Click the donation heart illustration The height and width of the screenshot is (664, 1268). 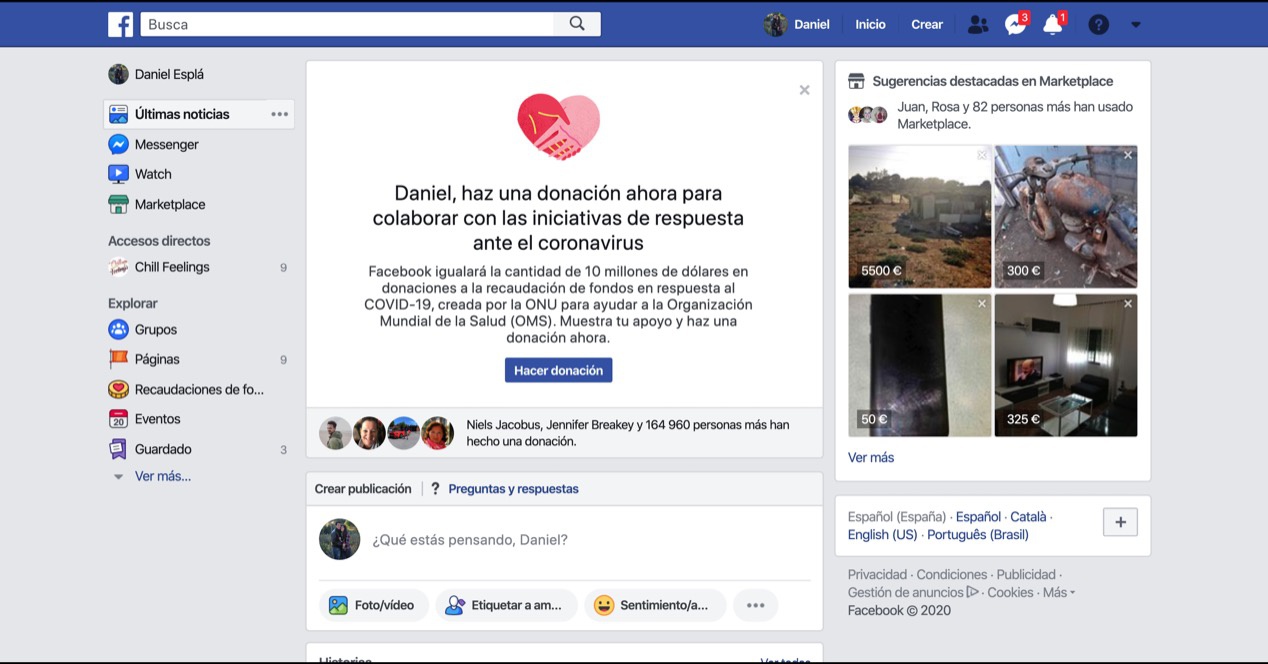pos(558,126)
